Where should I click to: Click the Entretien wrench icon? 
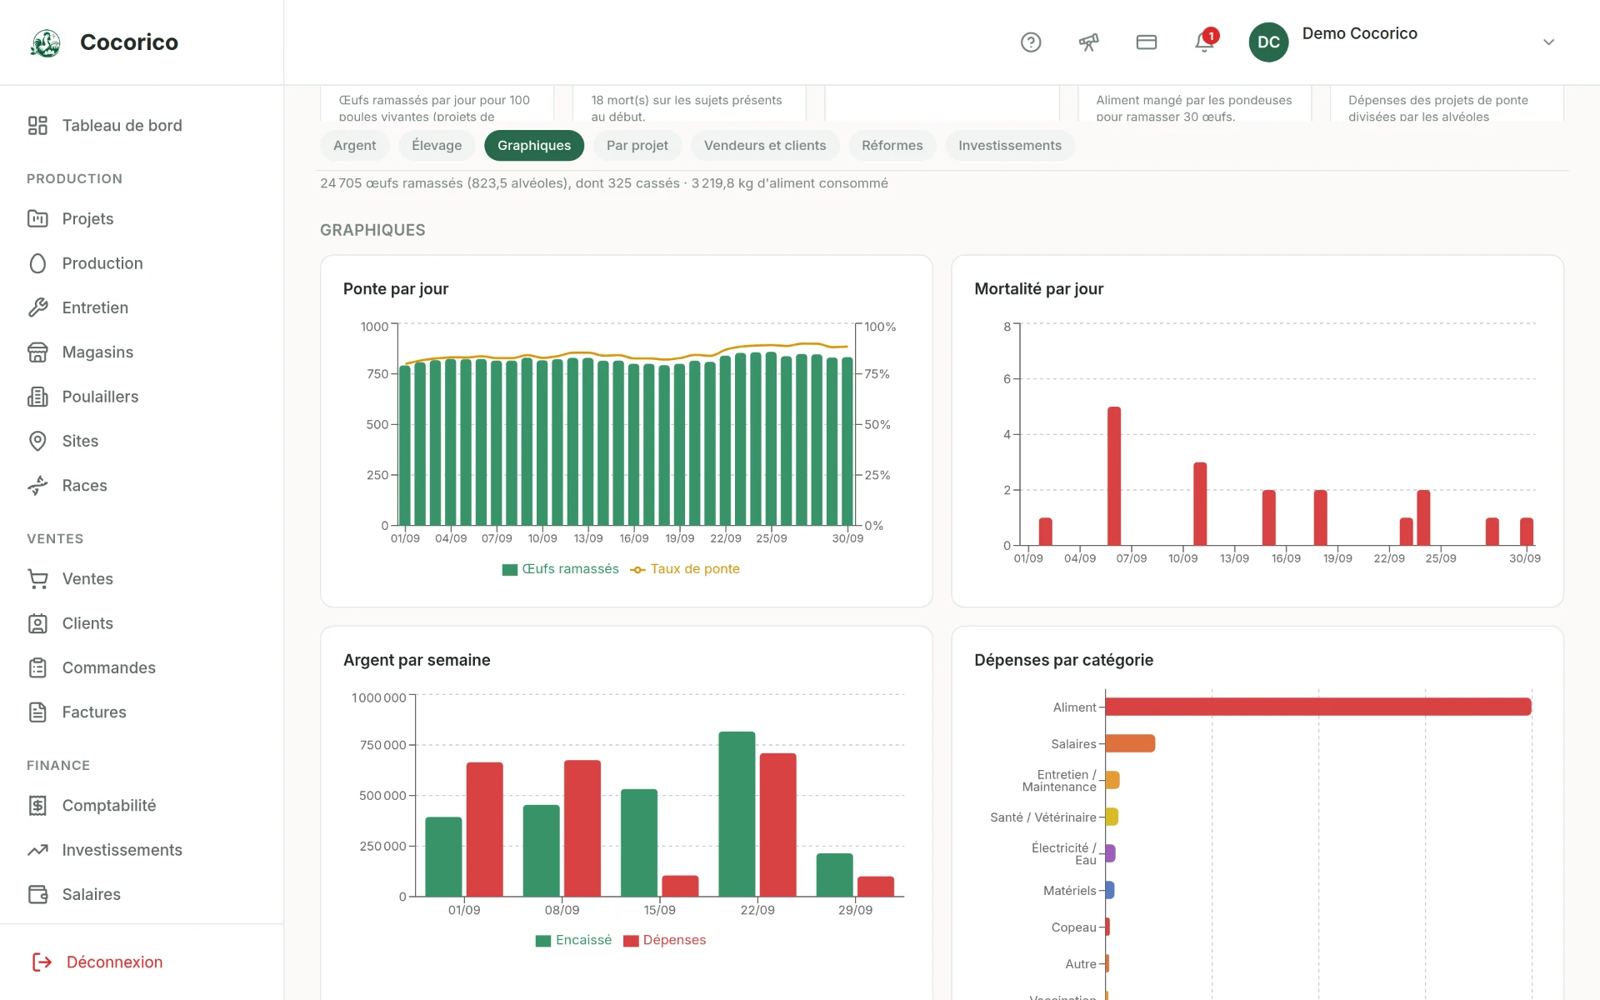38,308
